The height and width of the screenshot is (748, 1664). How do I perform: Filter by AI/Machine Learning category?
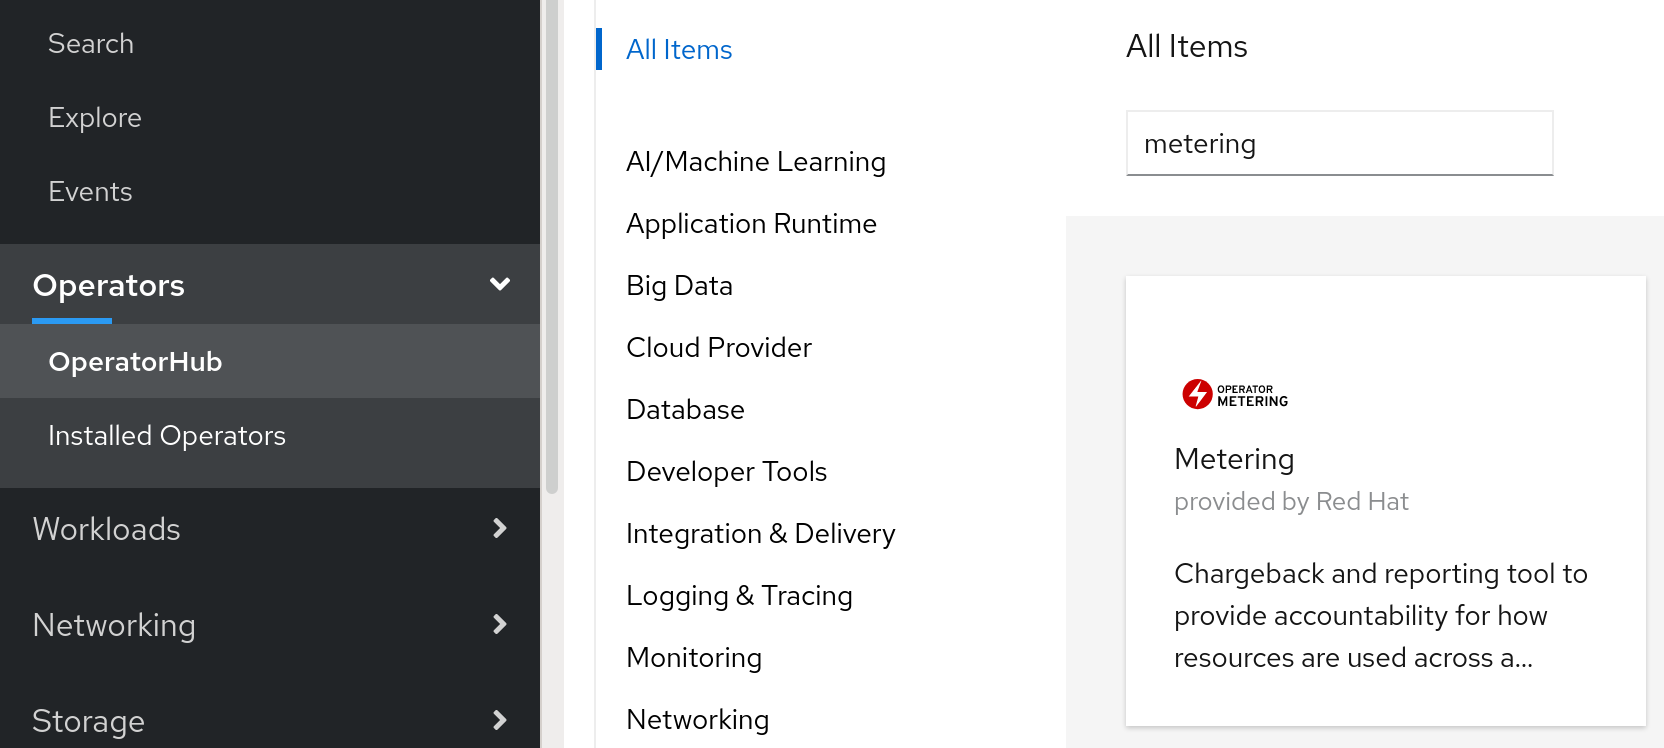coord(755,162)
